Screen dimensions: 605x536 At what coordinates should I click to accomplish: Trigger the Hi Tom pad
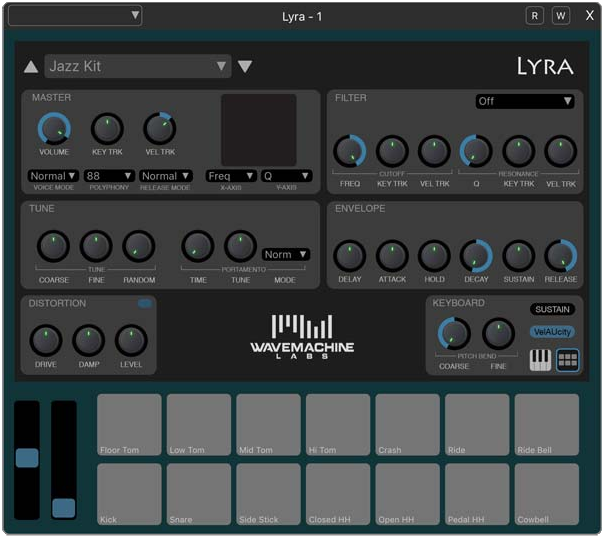pos(338,424)
